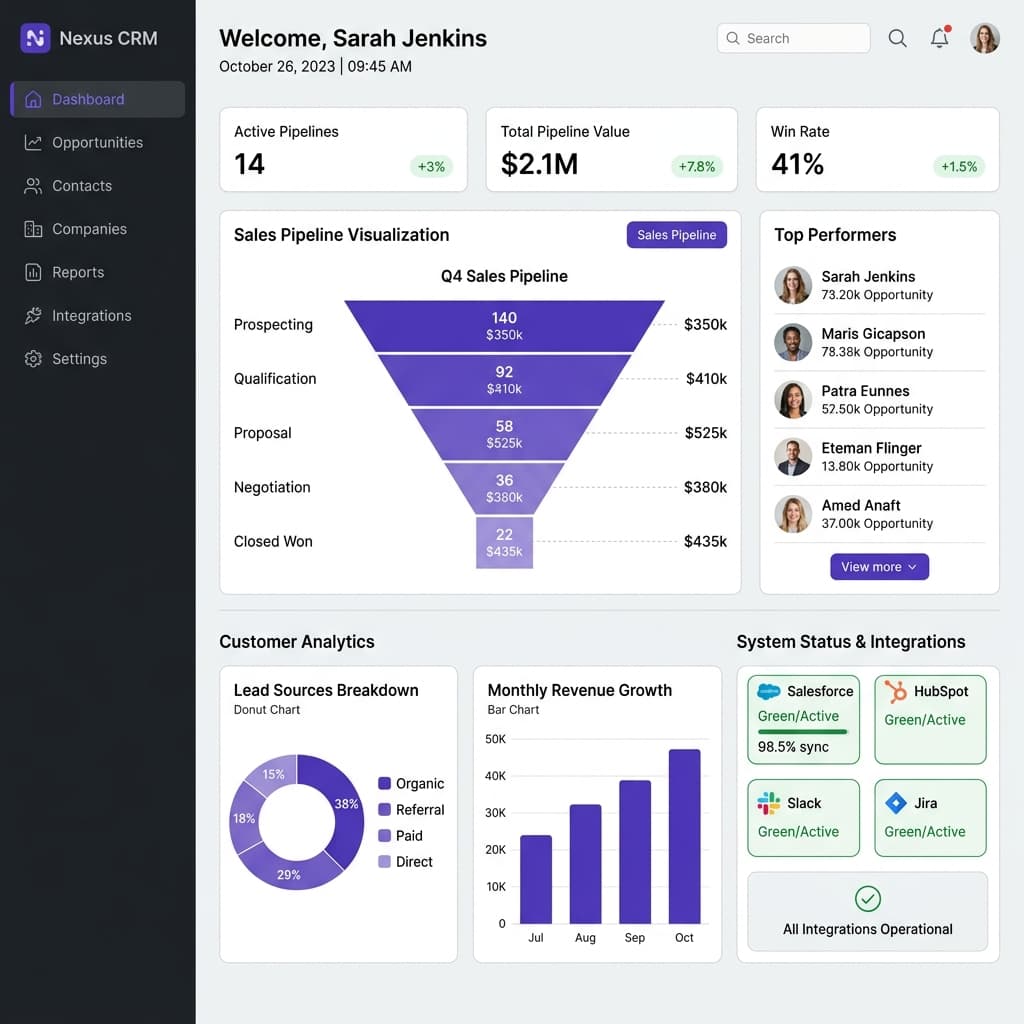Click the Referral legend color swatch
This screenshot has height=1024, width=1024.
click(385, 809)
